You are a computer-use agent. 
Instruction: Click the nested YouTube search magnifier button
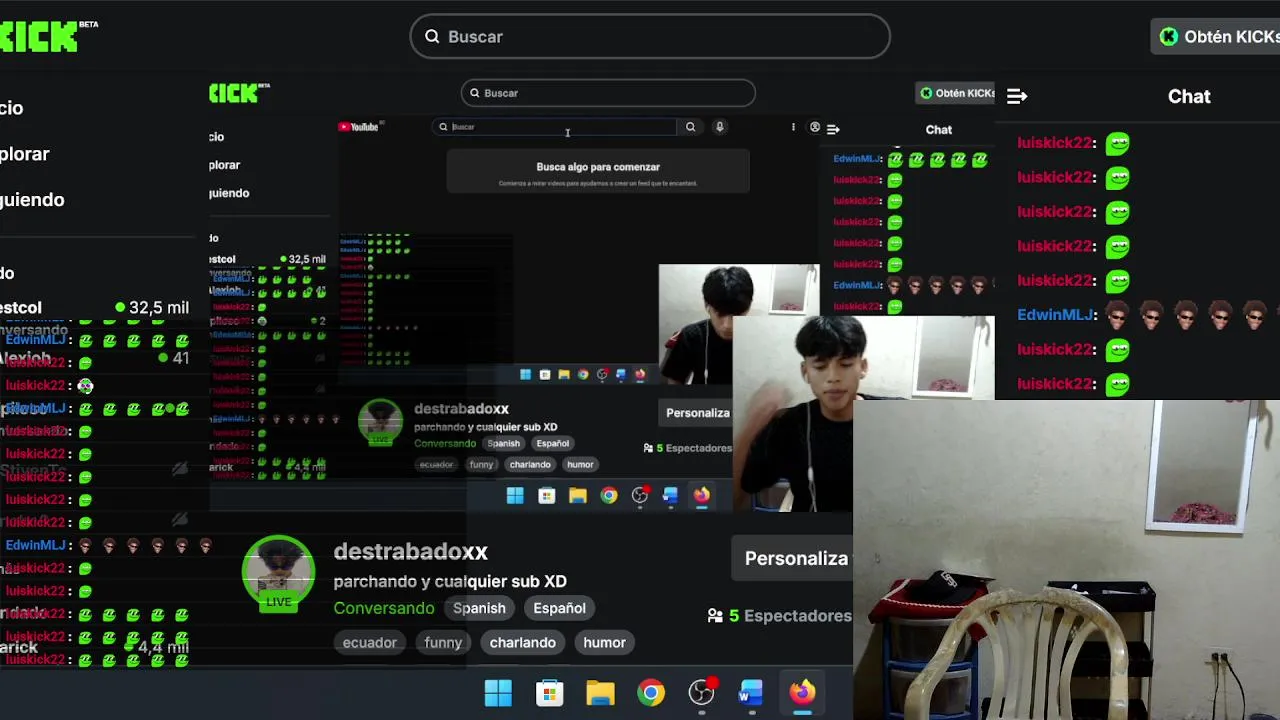pyautogui.click(x=690, y=127)
